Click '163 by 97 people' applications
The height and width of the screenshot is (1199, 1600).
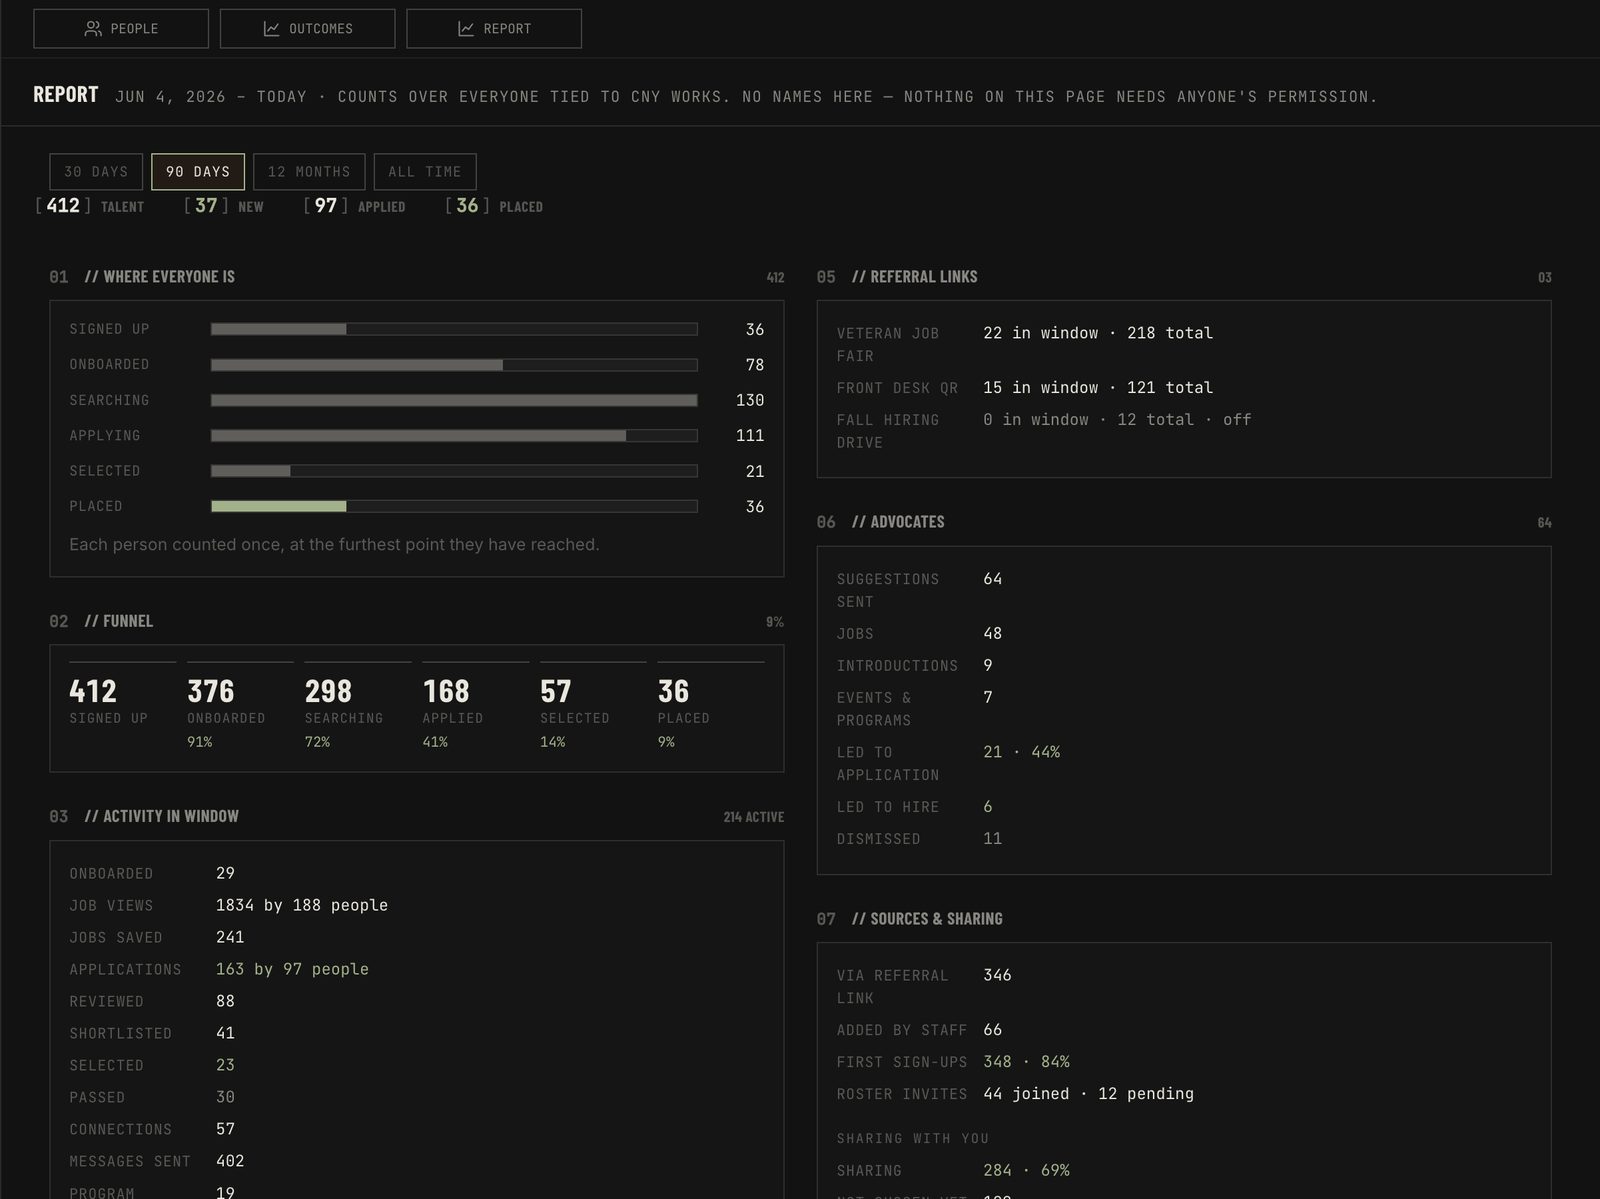292,969
